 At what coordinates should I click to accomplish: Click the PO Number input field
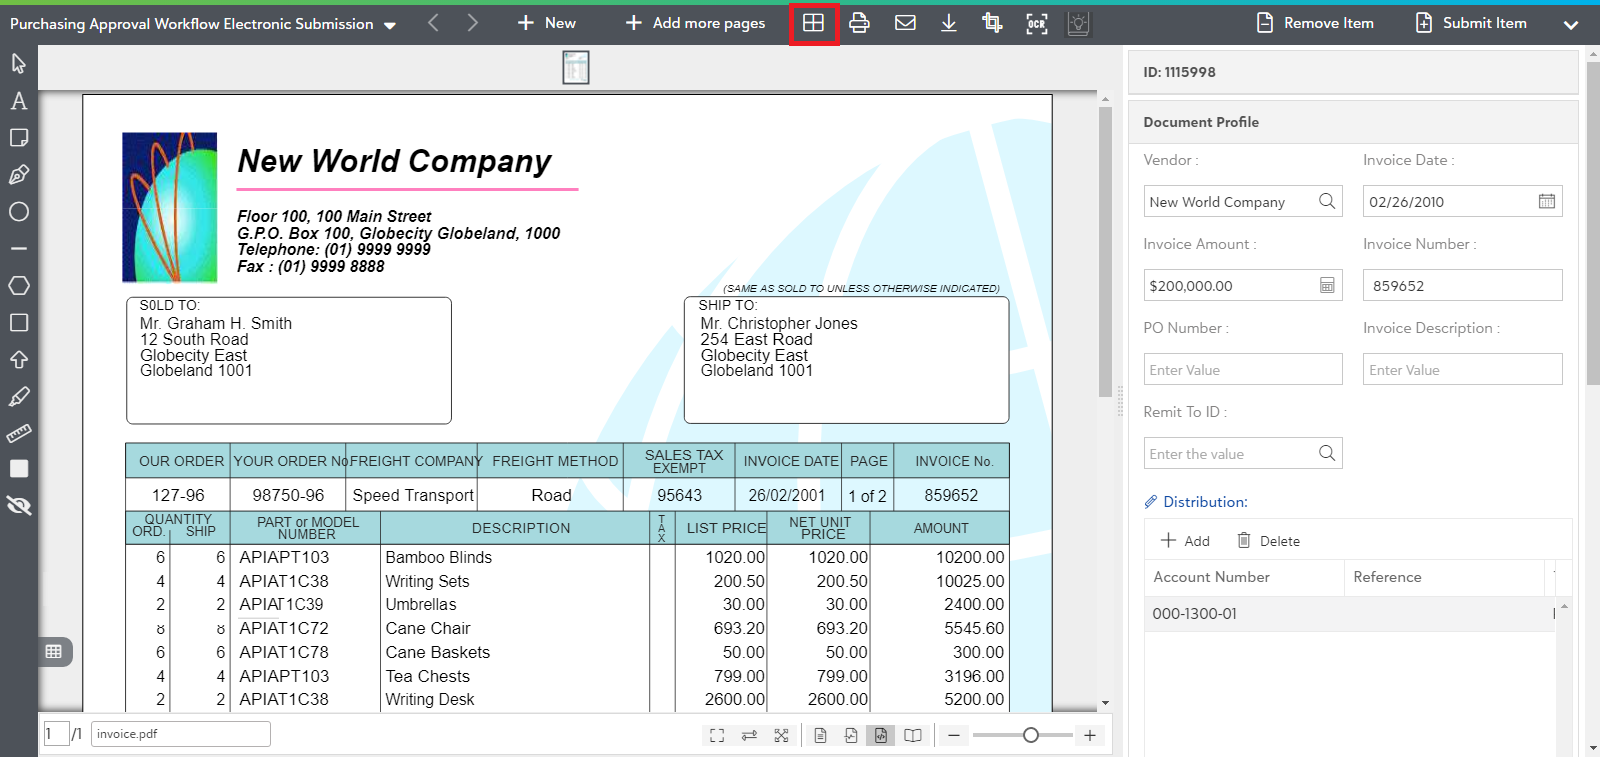tap(1242, 370)
